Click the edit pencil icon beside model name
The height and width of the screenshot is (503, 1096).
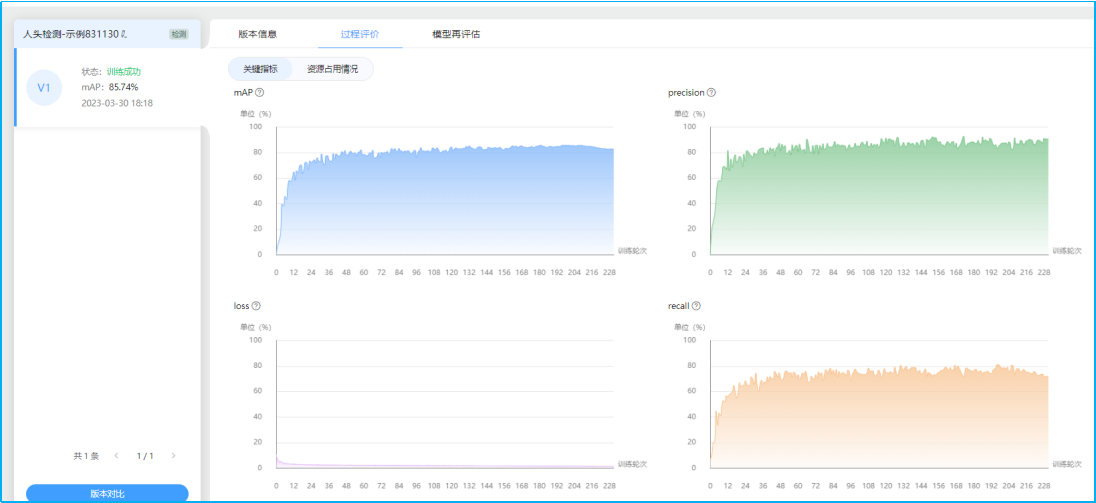point(124,34)
